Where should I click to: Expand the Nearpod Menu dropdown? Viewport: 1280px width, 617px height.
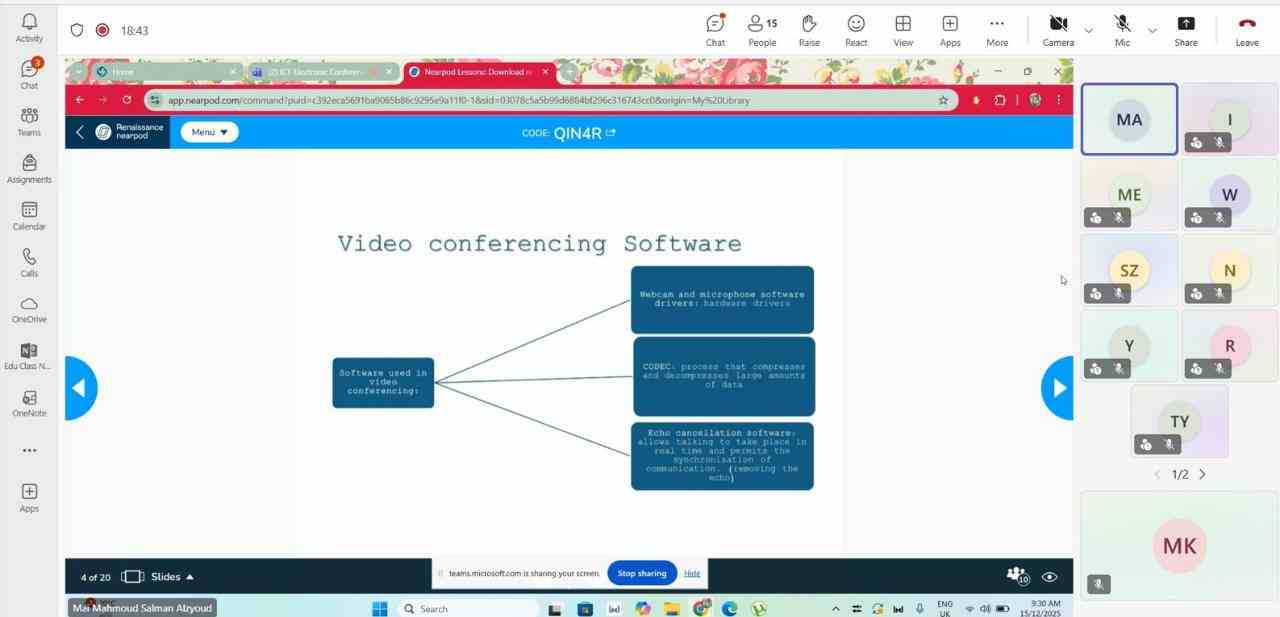point(209,132)
